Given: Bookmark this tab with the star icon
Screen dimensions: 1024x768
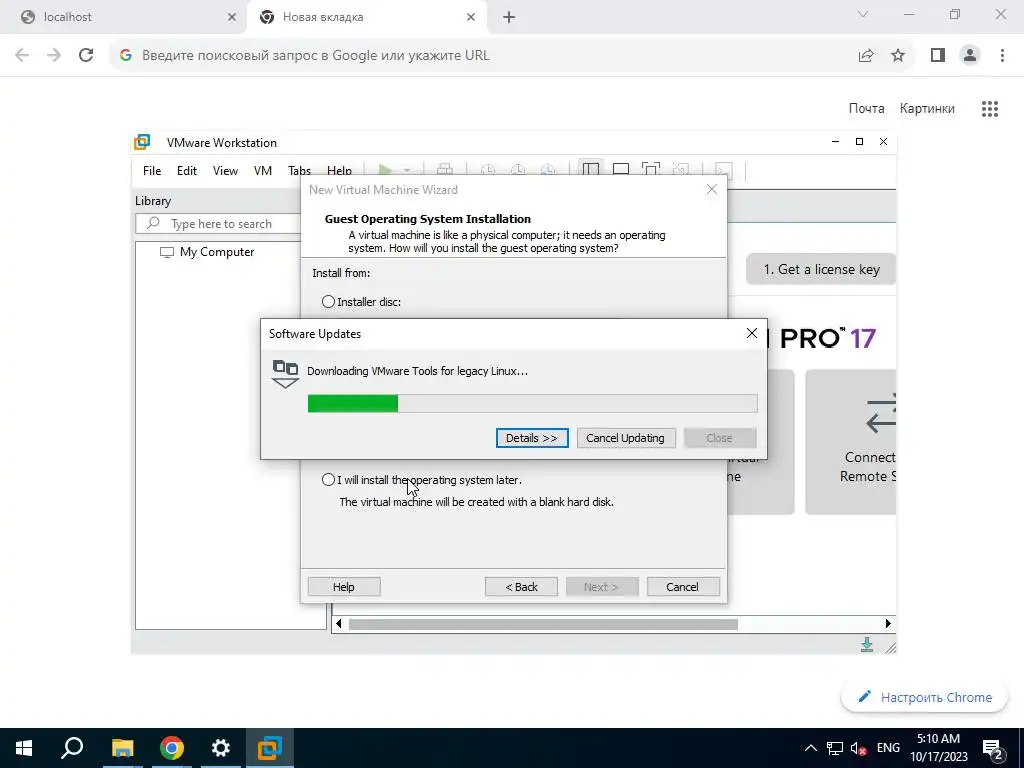Looking at the screenshot, I should [x=898, y=56].
